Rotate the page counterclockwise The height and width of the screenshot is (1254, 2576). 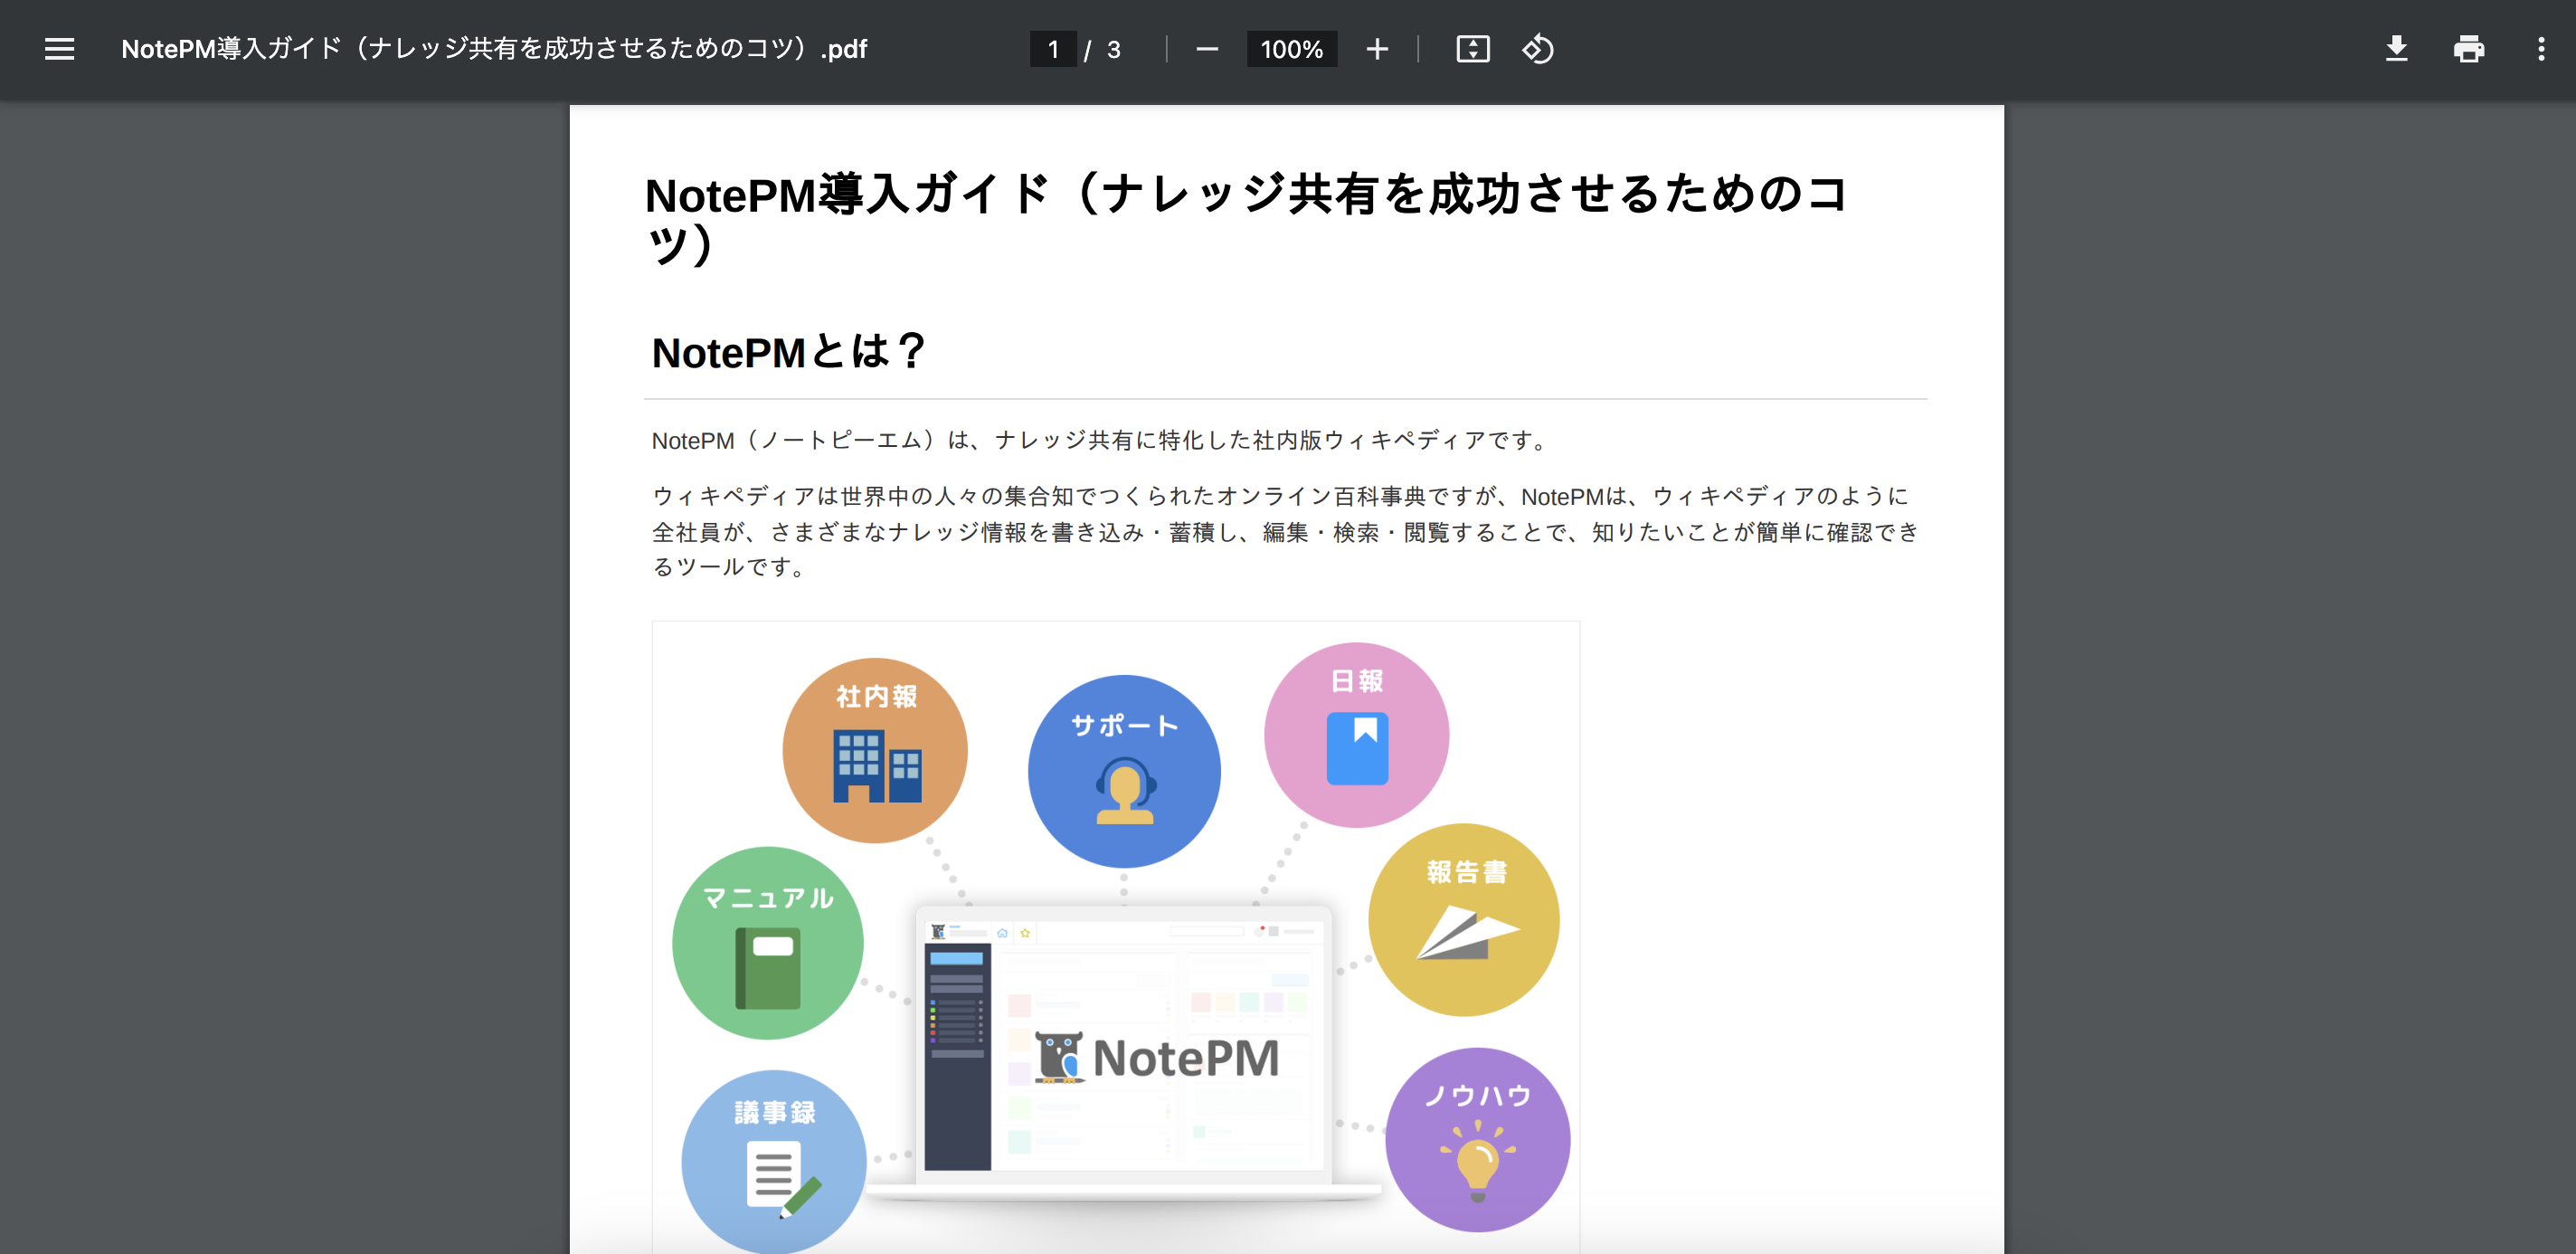[1537, 49]
